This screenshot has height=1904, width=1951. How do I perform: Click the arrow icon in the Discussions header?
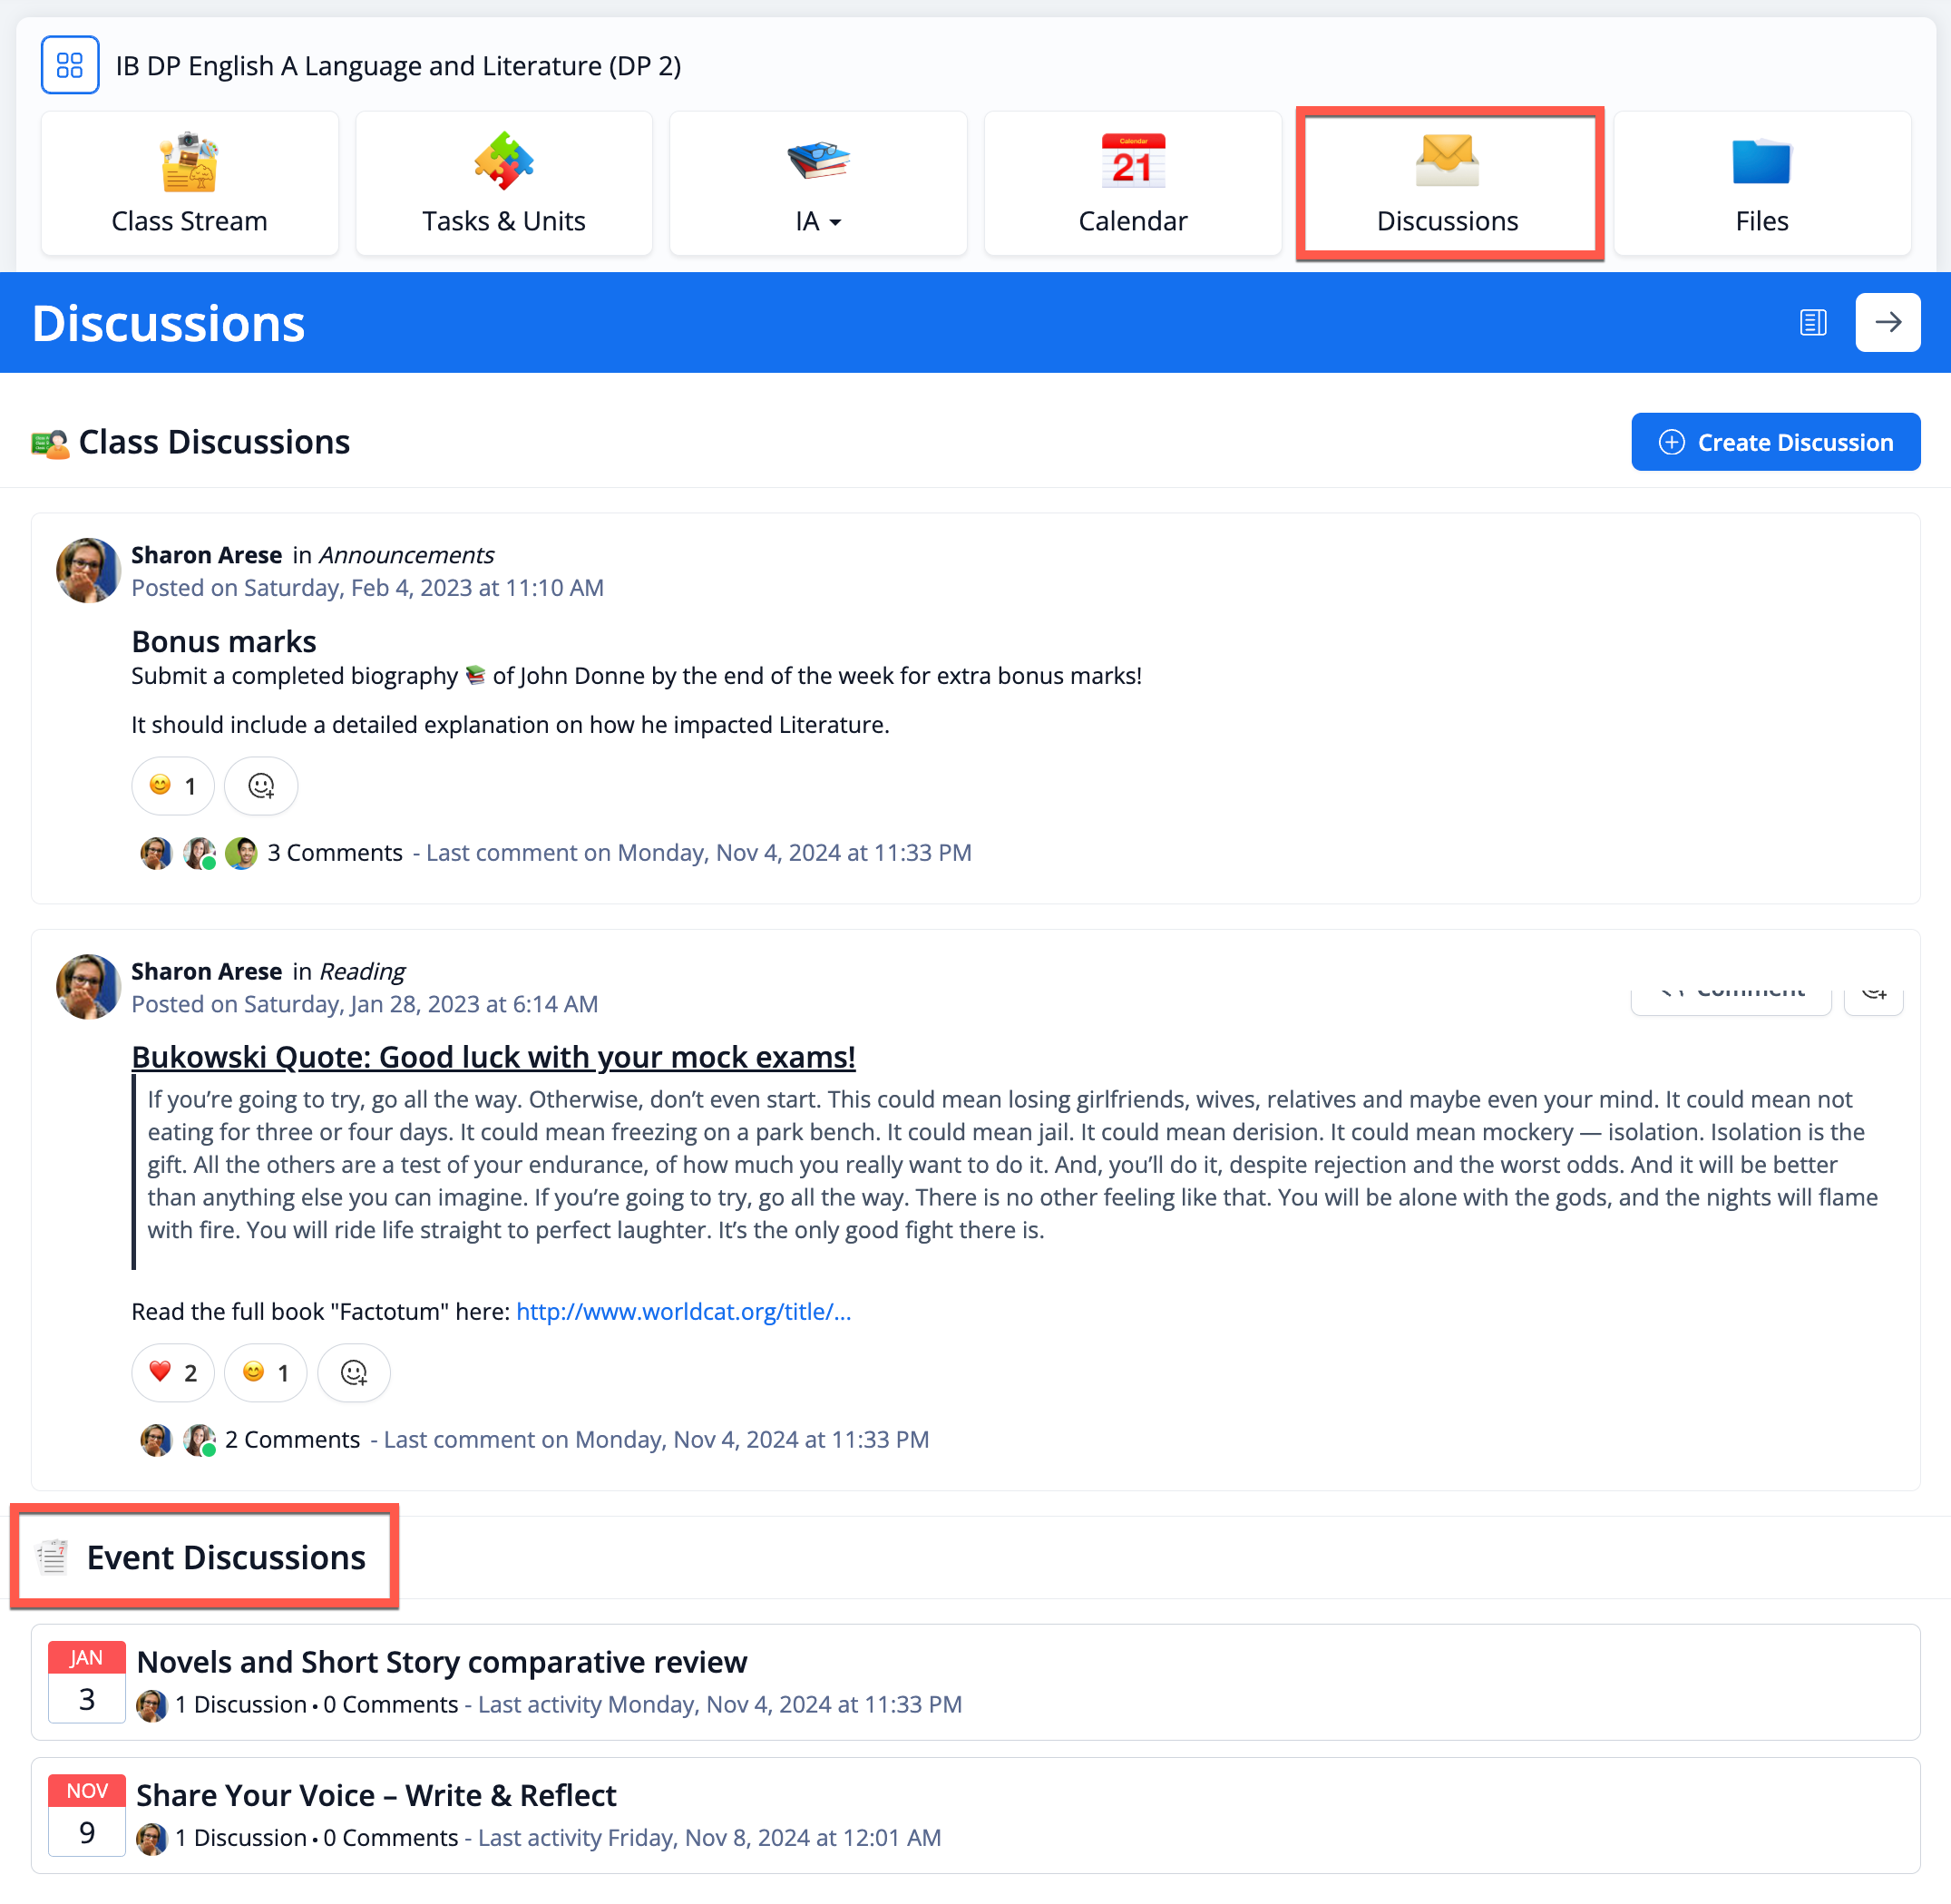point(1888,322)
